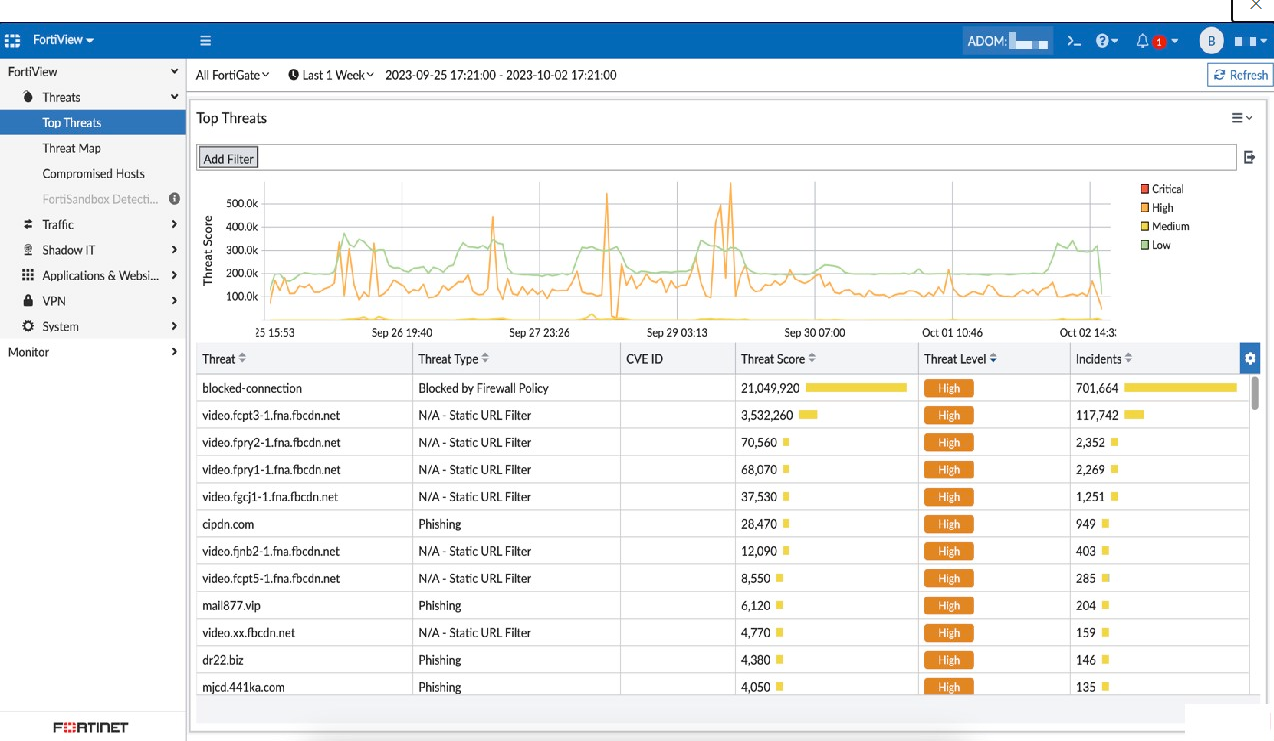Open the help question mark menu

pyautogui.click(x=1107, y=41)
